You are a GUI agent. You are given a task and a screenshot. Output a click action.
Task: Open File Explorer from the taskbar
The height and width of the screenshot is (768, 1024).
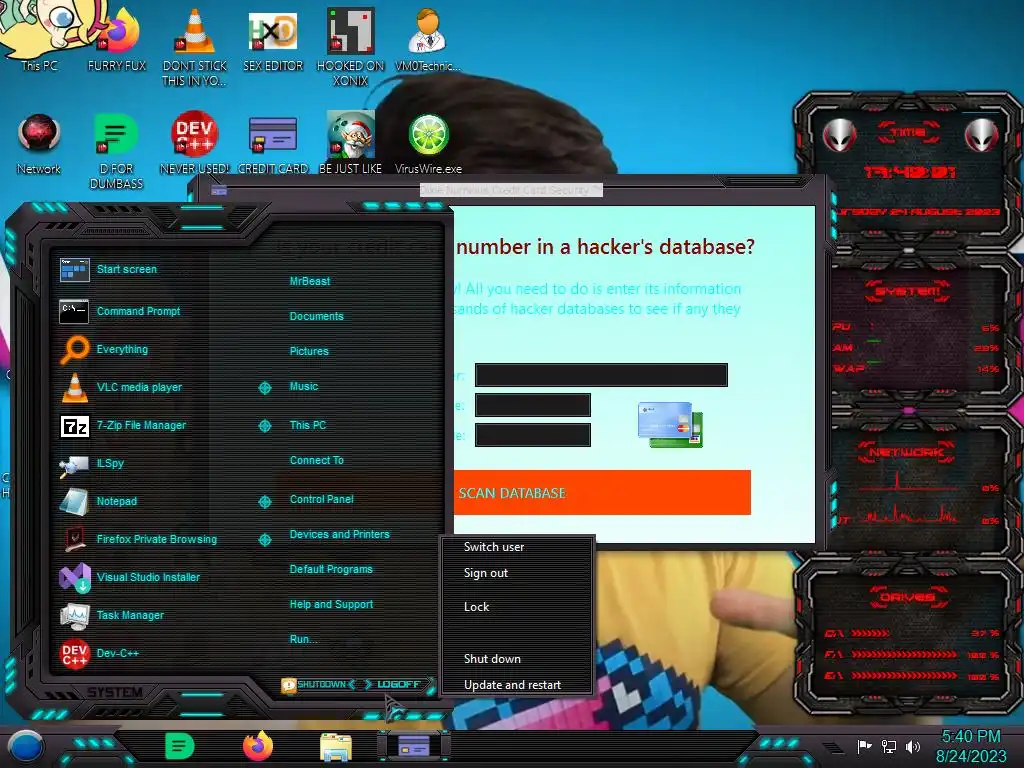point(336,747)
